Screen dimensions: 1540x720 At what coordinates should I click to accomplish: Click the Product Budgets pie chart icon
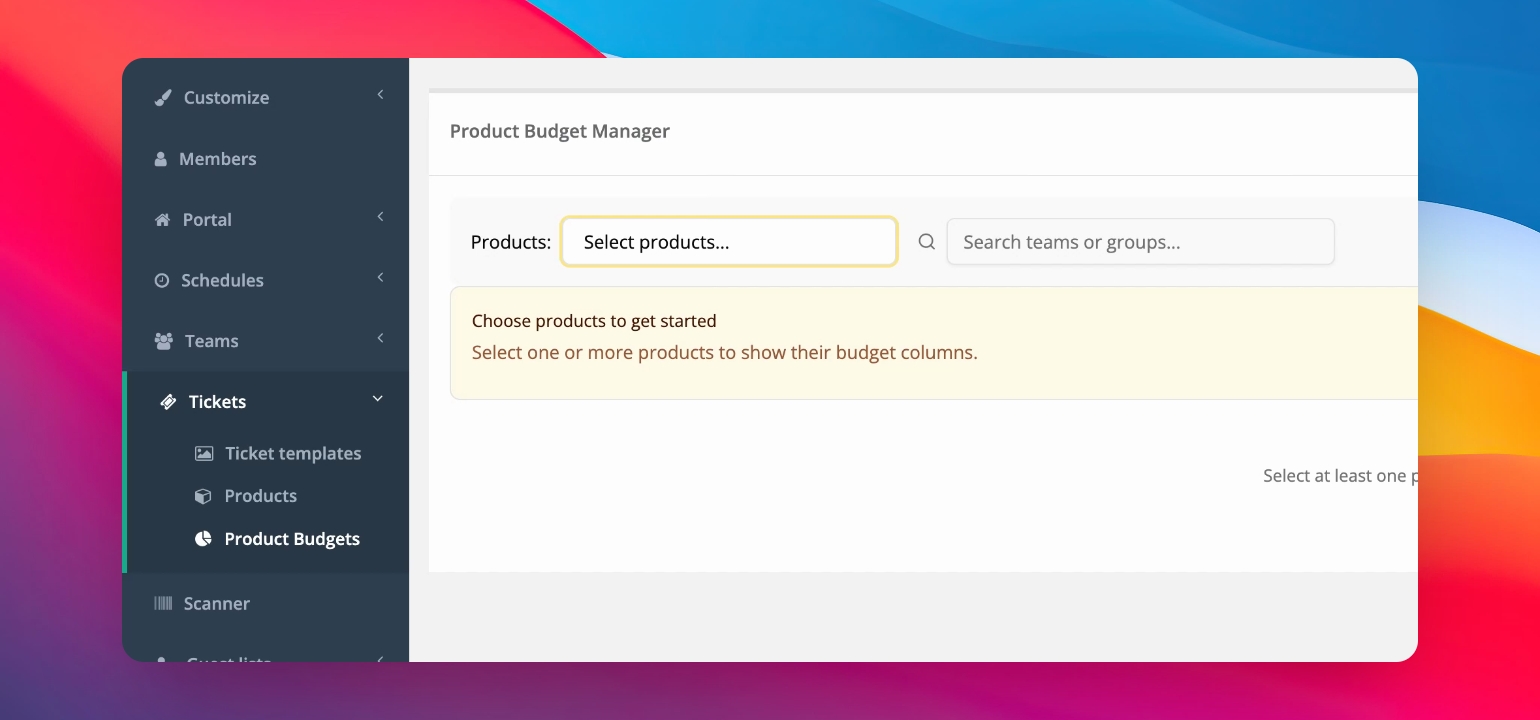[203, 539]
